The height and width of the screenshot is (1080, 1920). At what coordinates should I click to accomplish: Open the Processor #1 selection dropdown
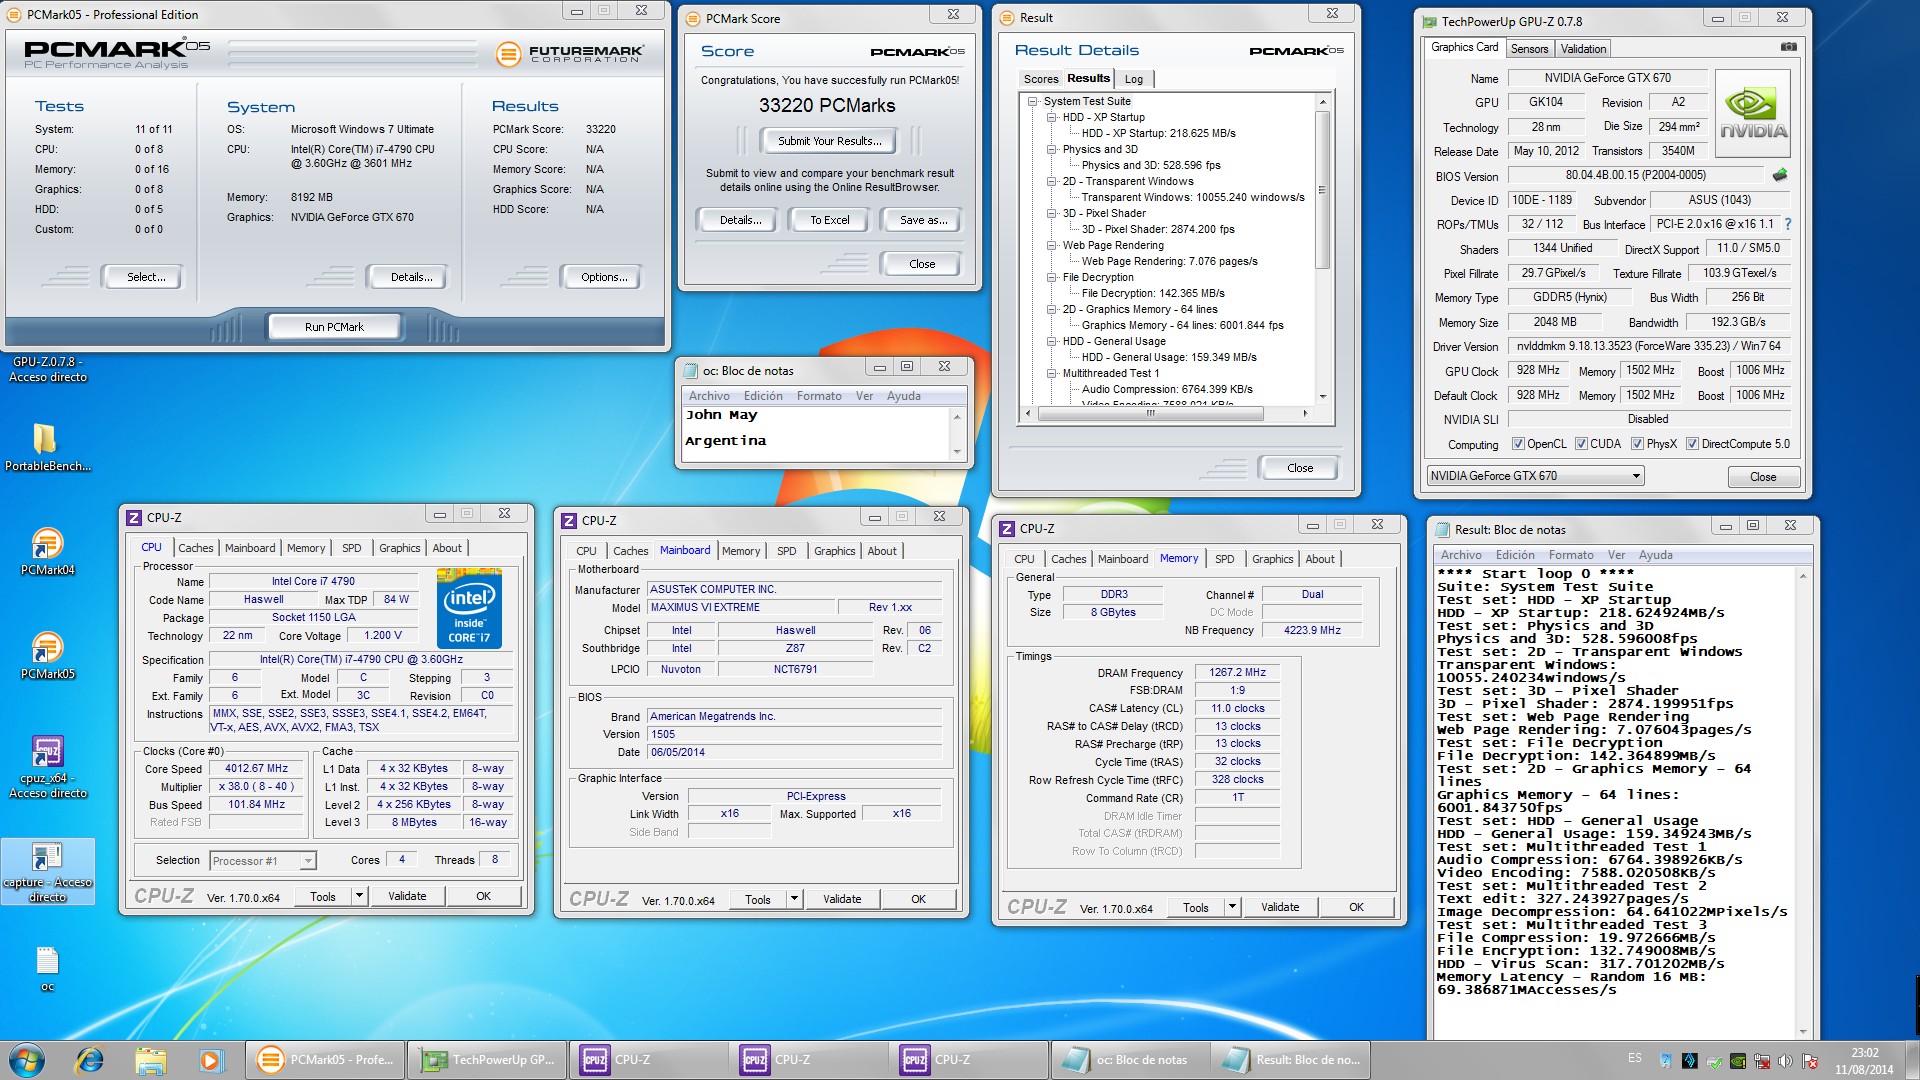click(x=264, y=860)
